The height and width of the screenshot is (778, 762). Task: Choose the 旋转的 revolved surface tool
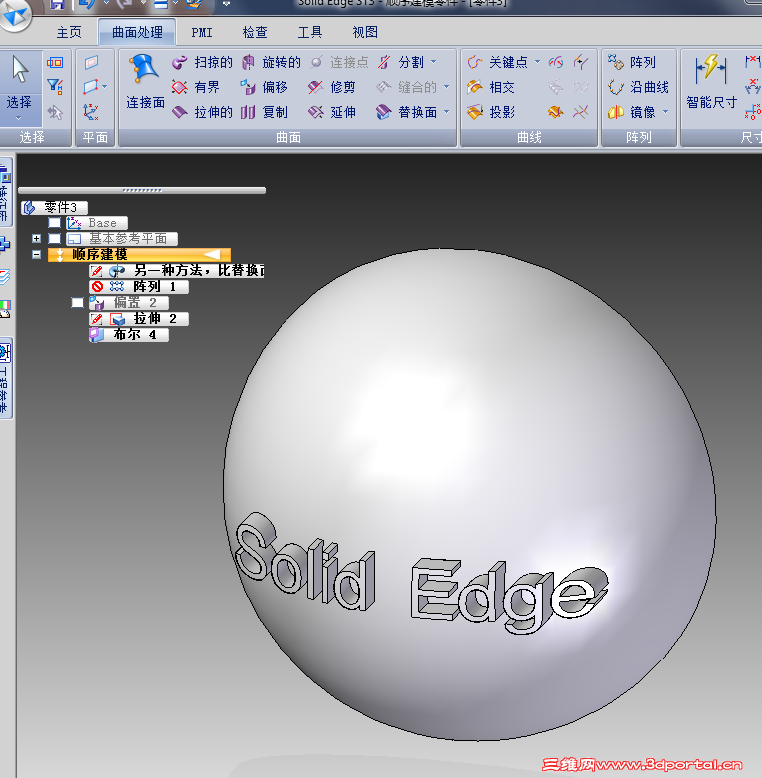[x=271, y=62]
